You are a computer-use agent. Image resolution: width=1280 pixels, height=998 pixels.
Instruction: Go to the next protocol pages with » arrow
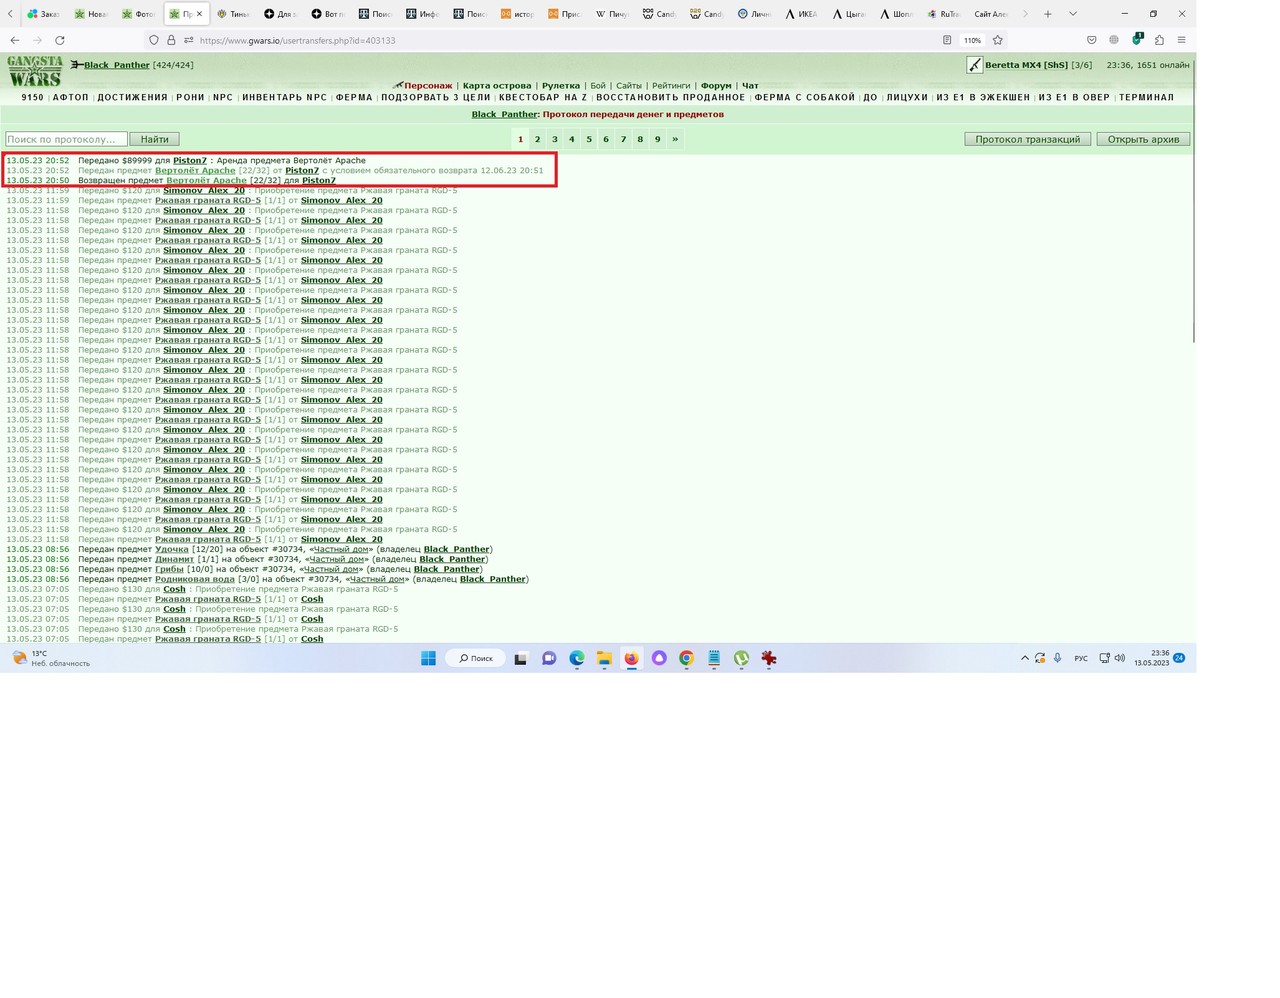click(675, 139)
